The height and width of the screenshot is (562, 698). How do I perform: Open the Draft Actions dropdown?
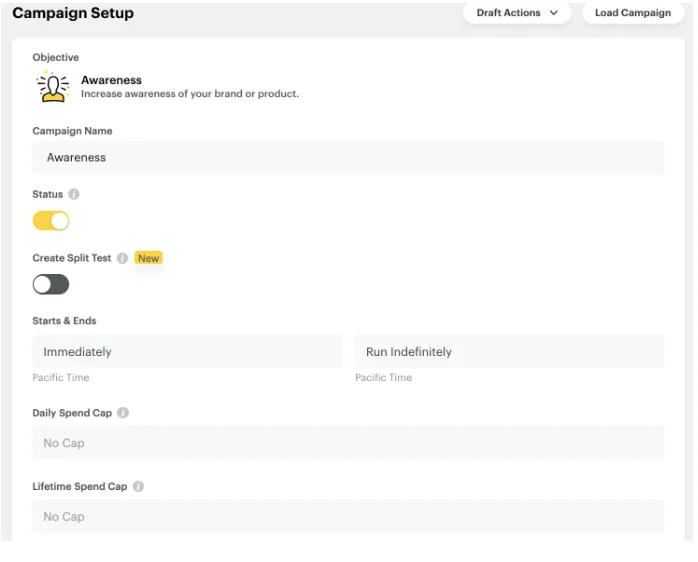tap(516, 13)
